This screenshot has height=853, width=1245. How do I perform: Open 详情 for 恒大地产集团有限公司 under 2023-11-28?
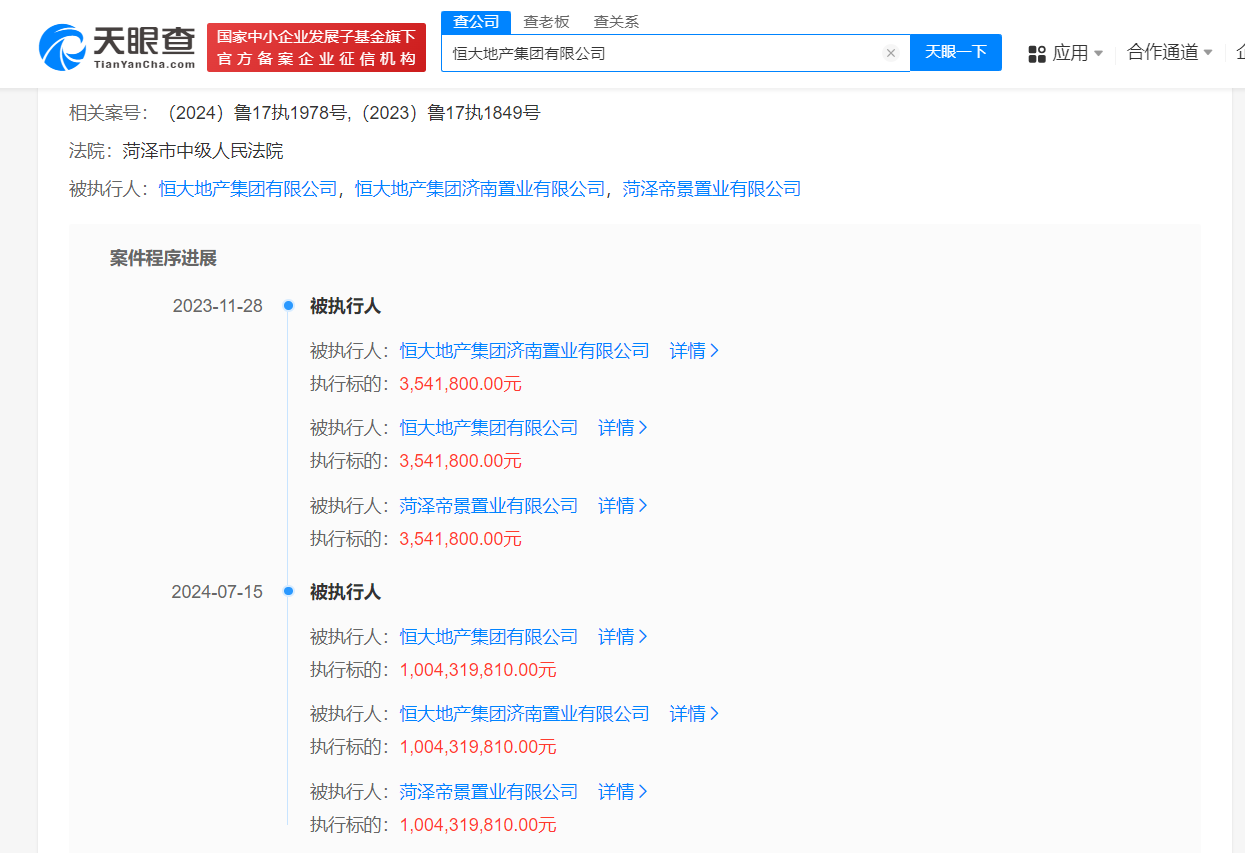(x=622, y=428)
